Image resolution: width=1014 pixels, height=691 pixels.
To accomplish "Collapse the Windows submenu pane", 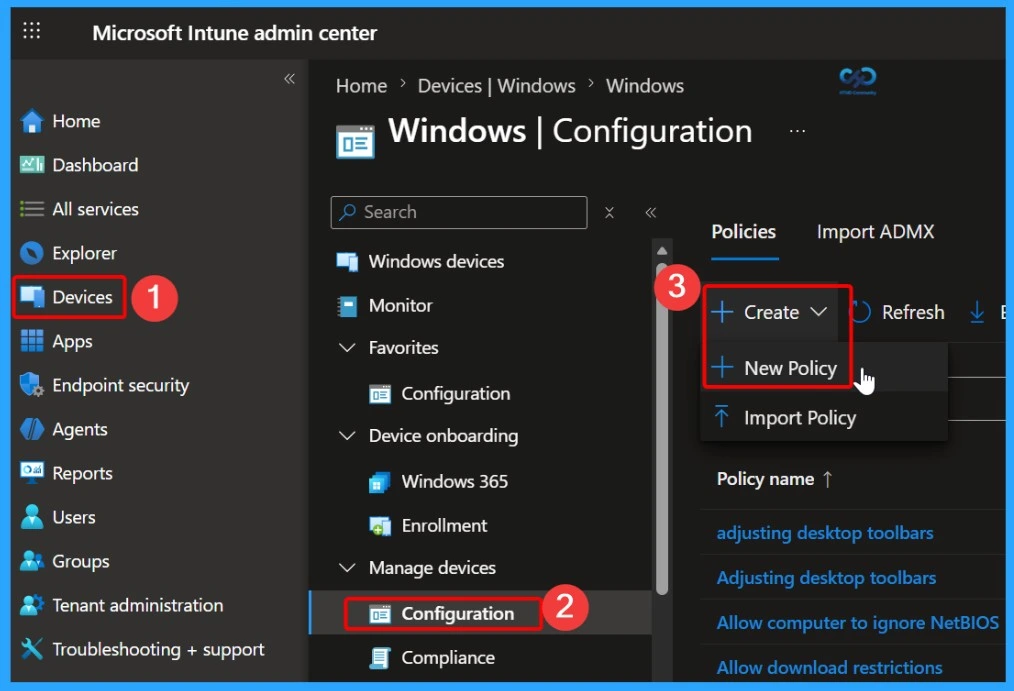I will [x=651, y=212].
